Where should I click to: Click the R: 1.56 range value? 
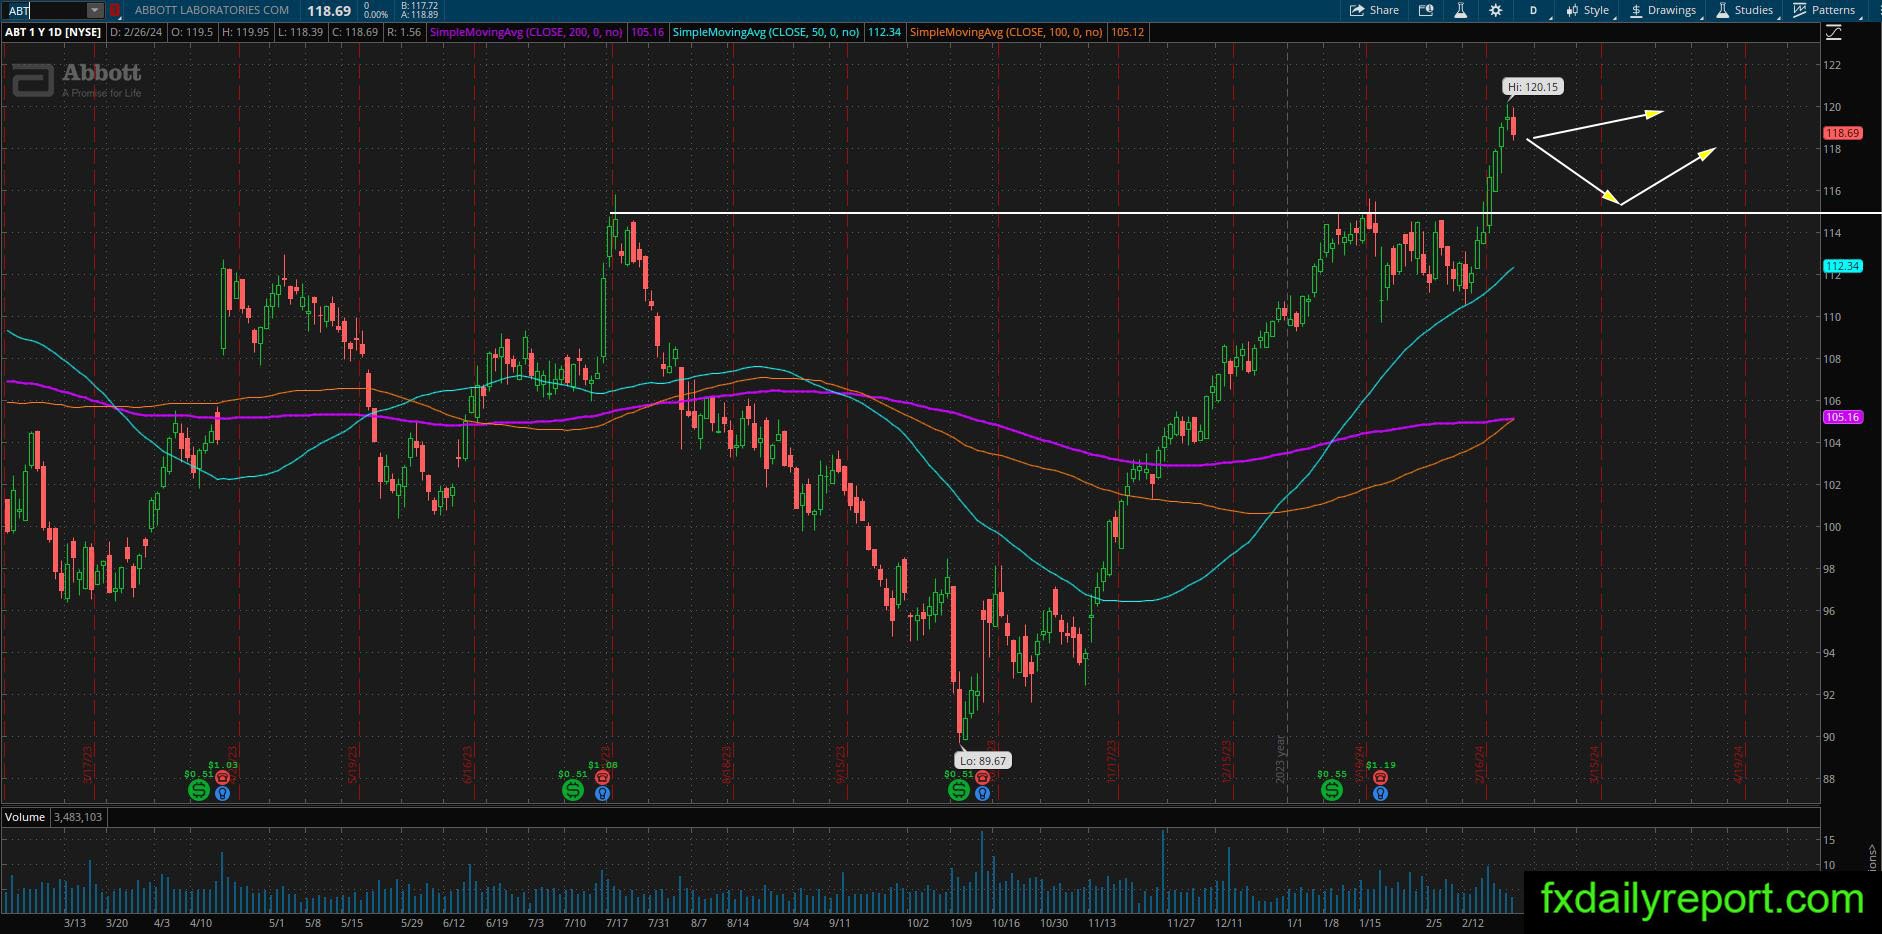click(x=404, y=32)
